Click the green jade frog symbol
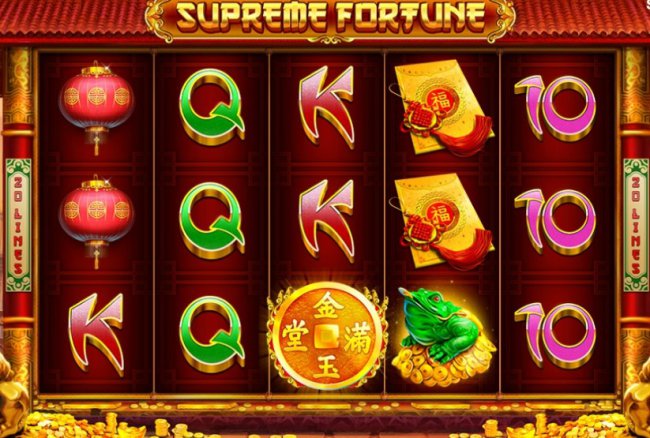 pyautogui.click(x=443, y=334)
